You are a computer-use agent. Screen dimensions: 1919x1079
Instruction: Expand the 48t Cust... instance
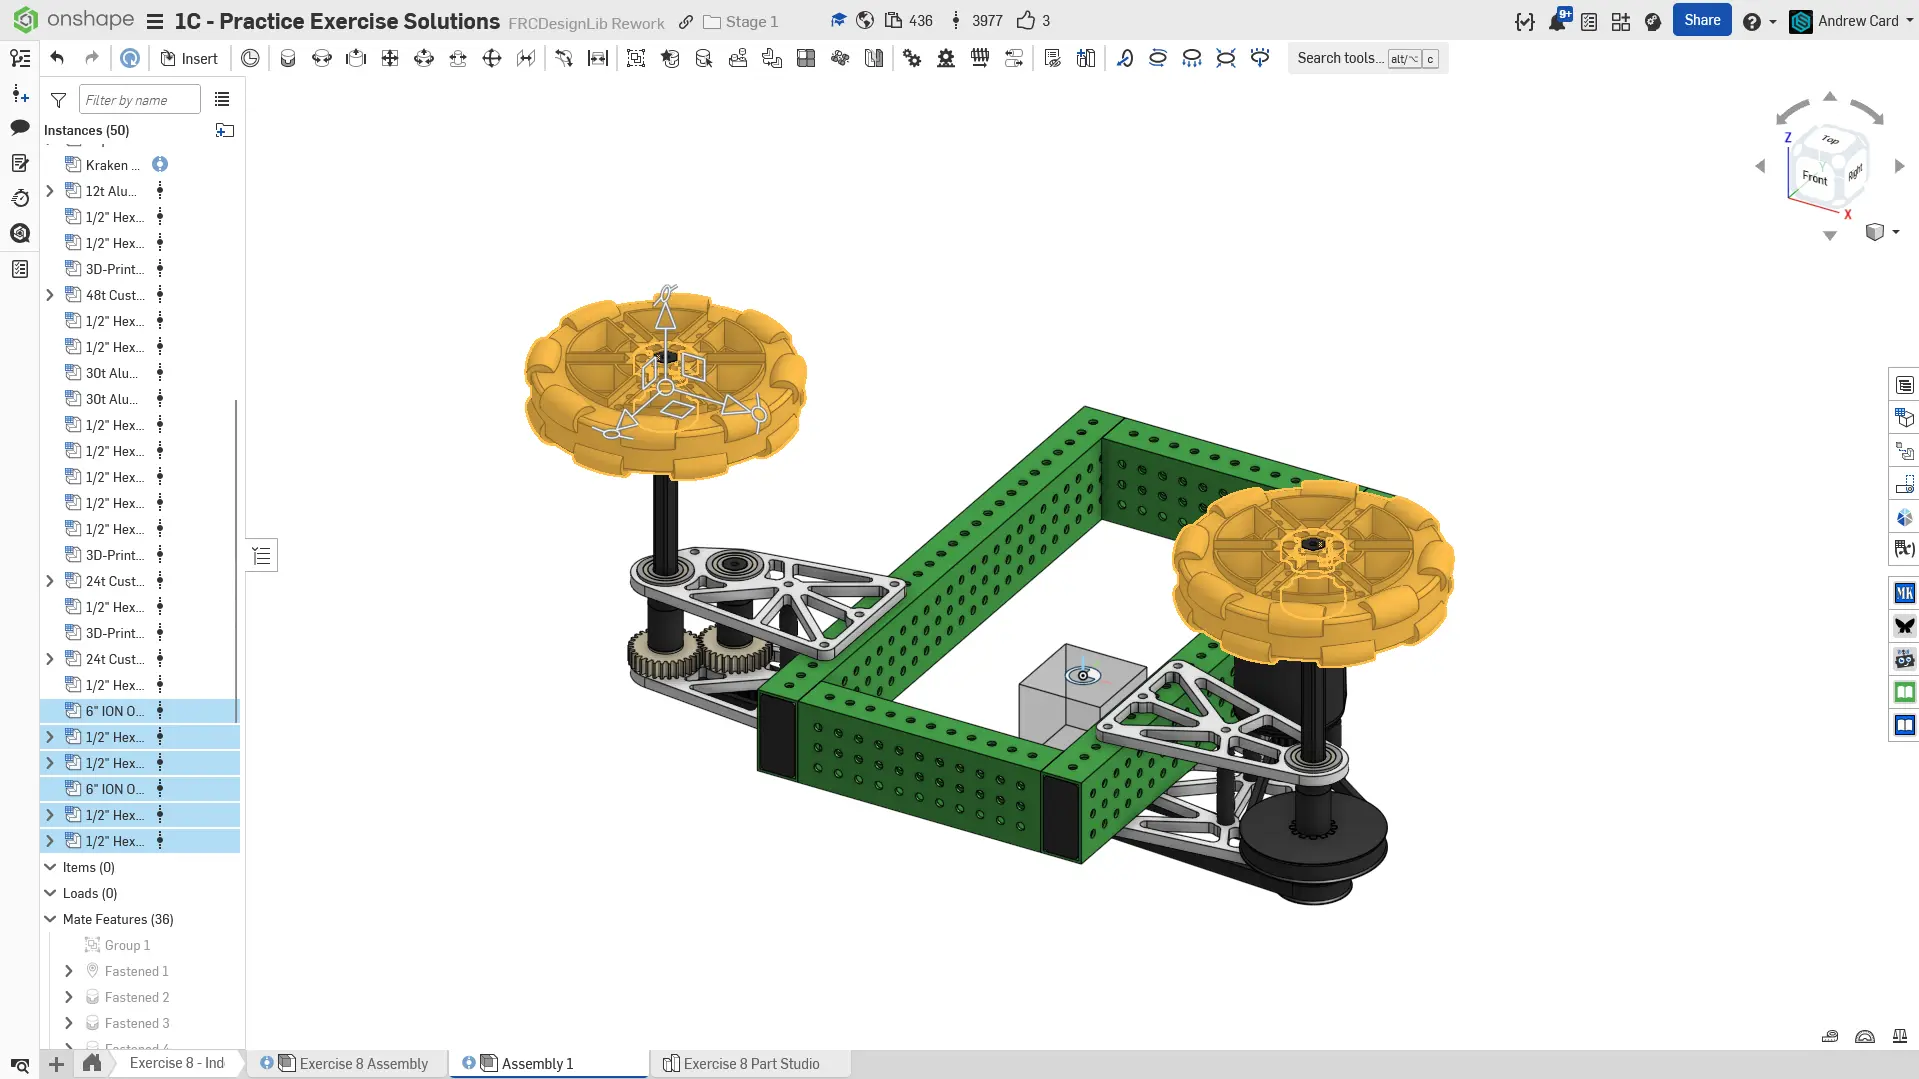click(50, 295)
